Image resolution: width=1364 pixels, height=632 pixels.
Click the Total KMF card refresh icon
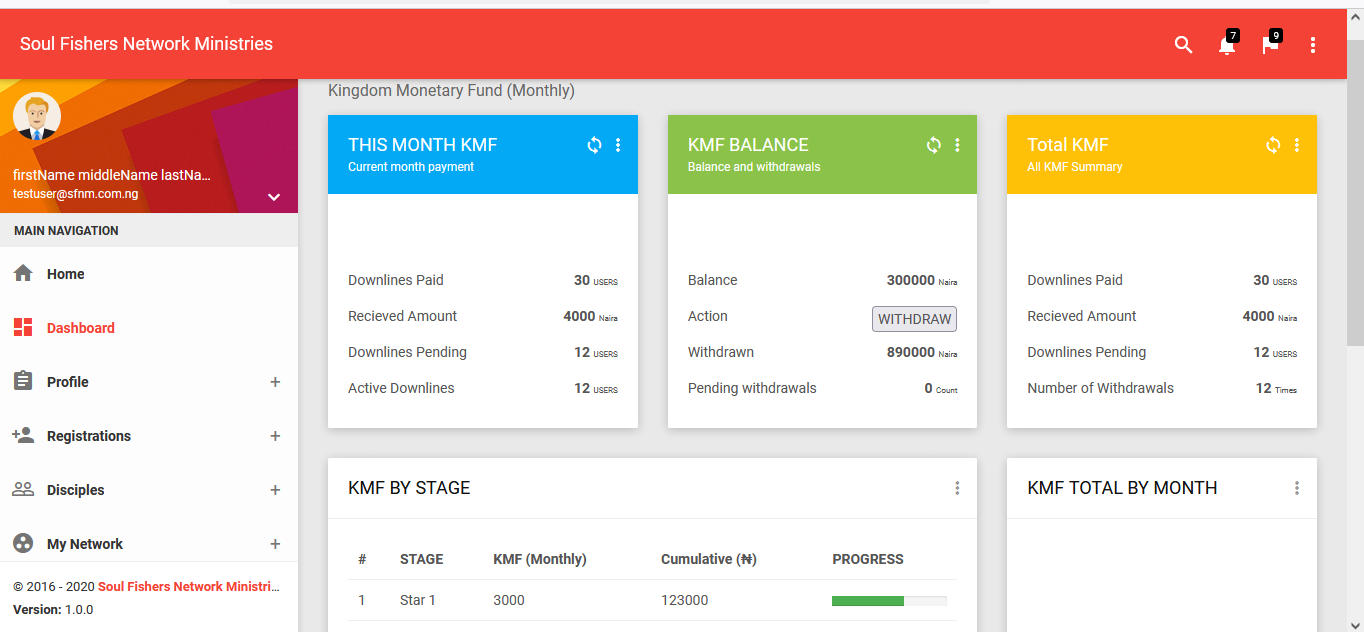point(1273,145)
